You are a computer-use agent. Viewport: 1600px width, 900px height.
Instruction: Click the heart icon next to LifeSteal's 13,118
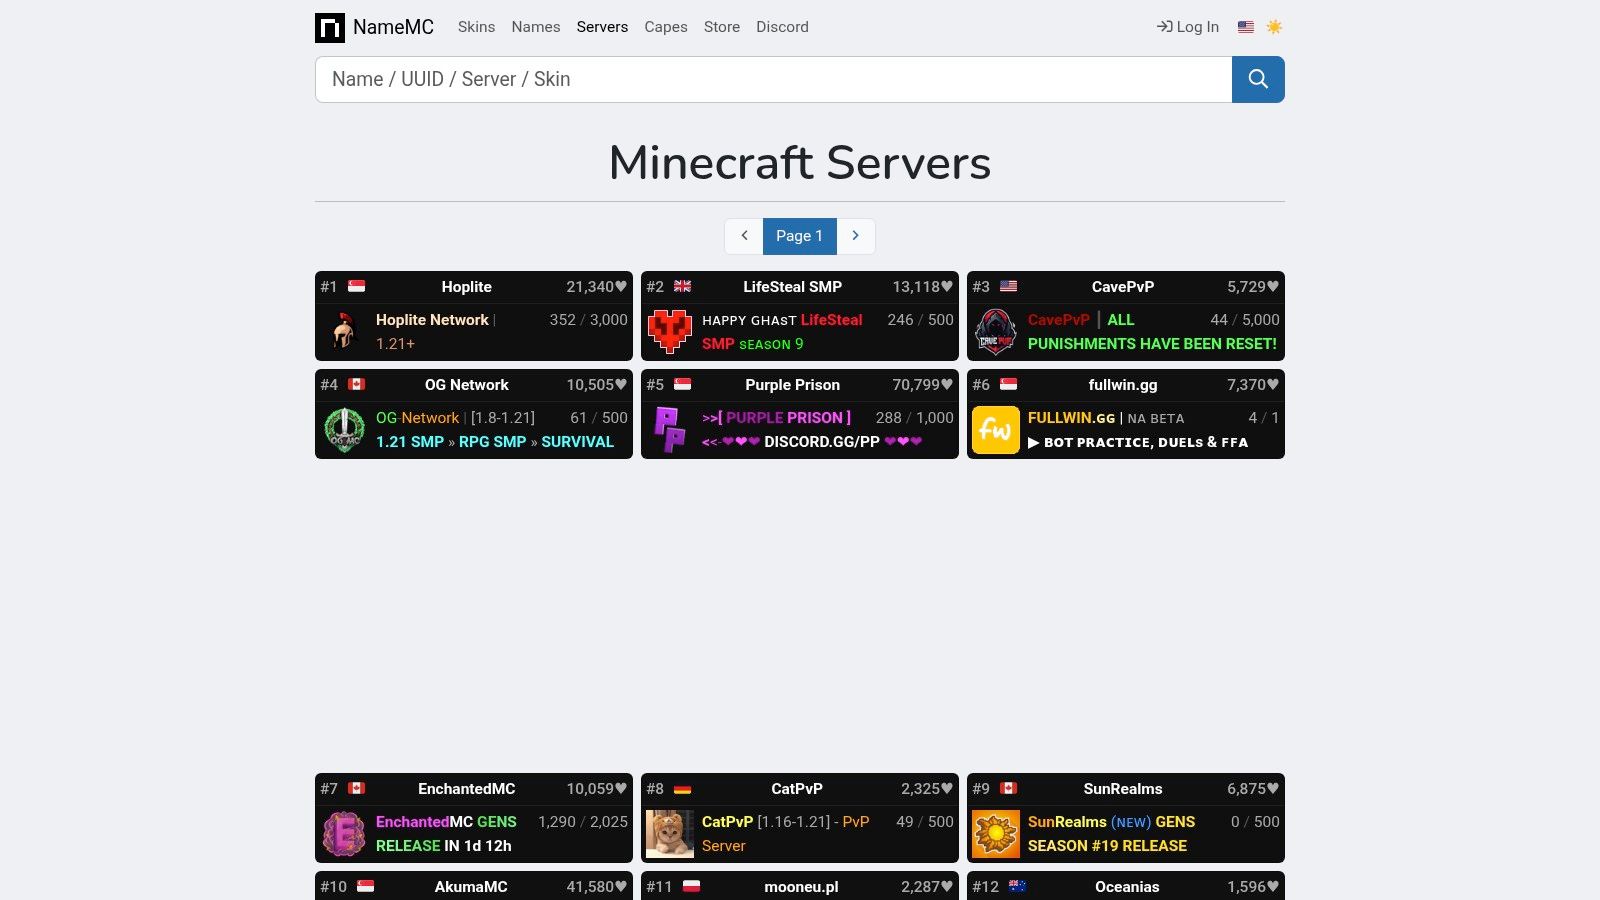click(x=947, y=287)
